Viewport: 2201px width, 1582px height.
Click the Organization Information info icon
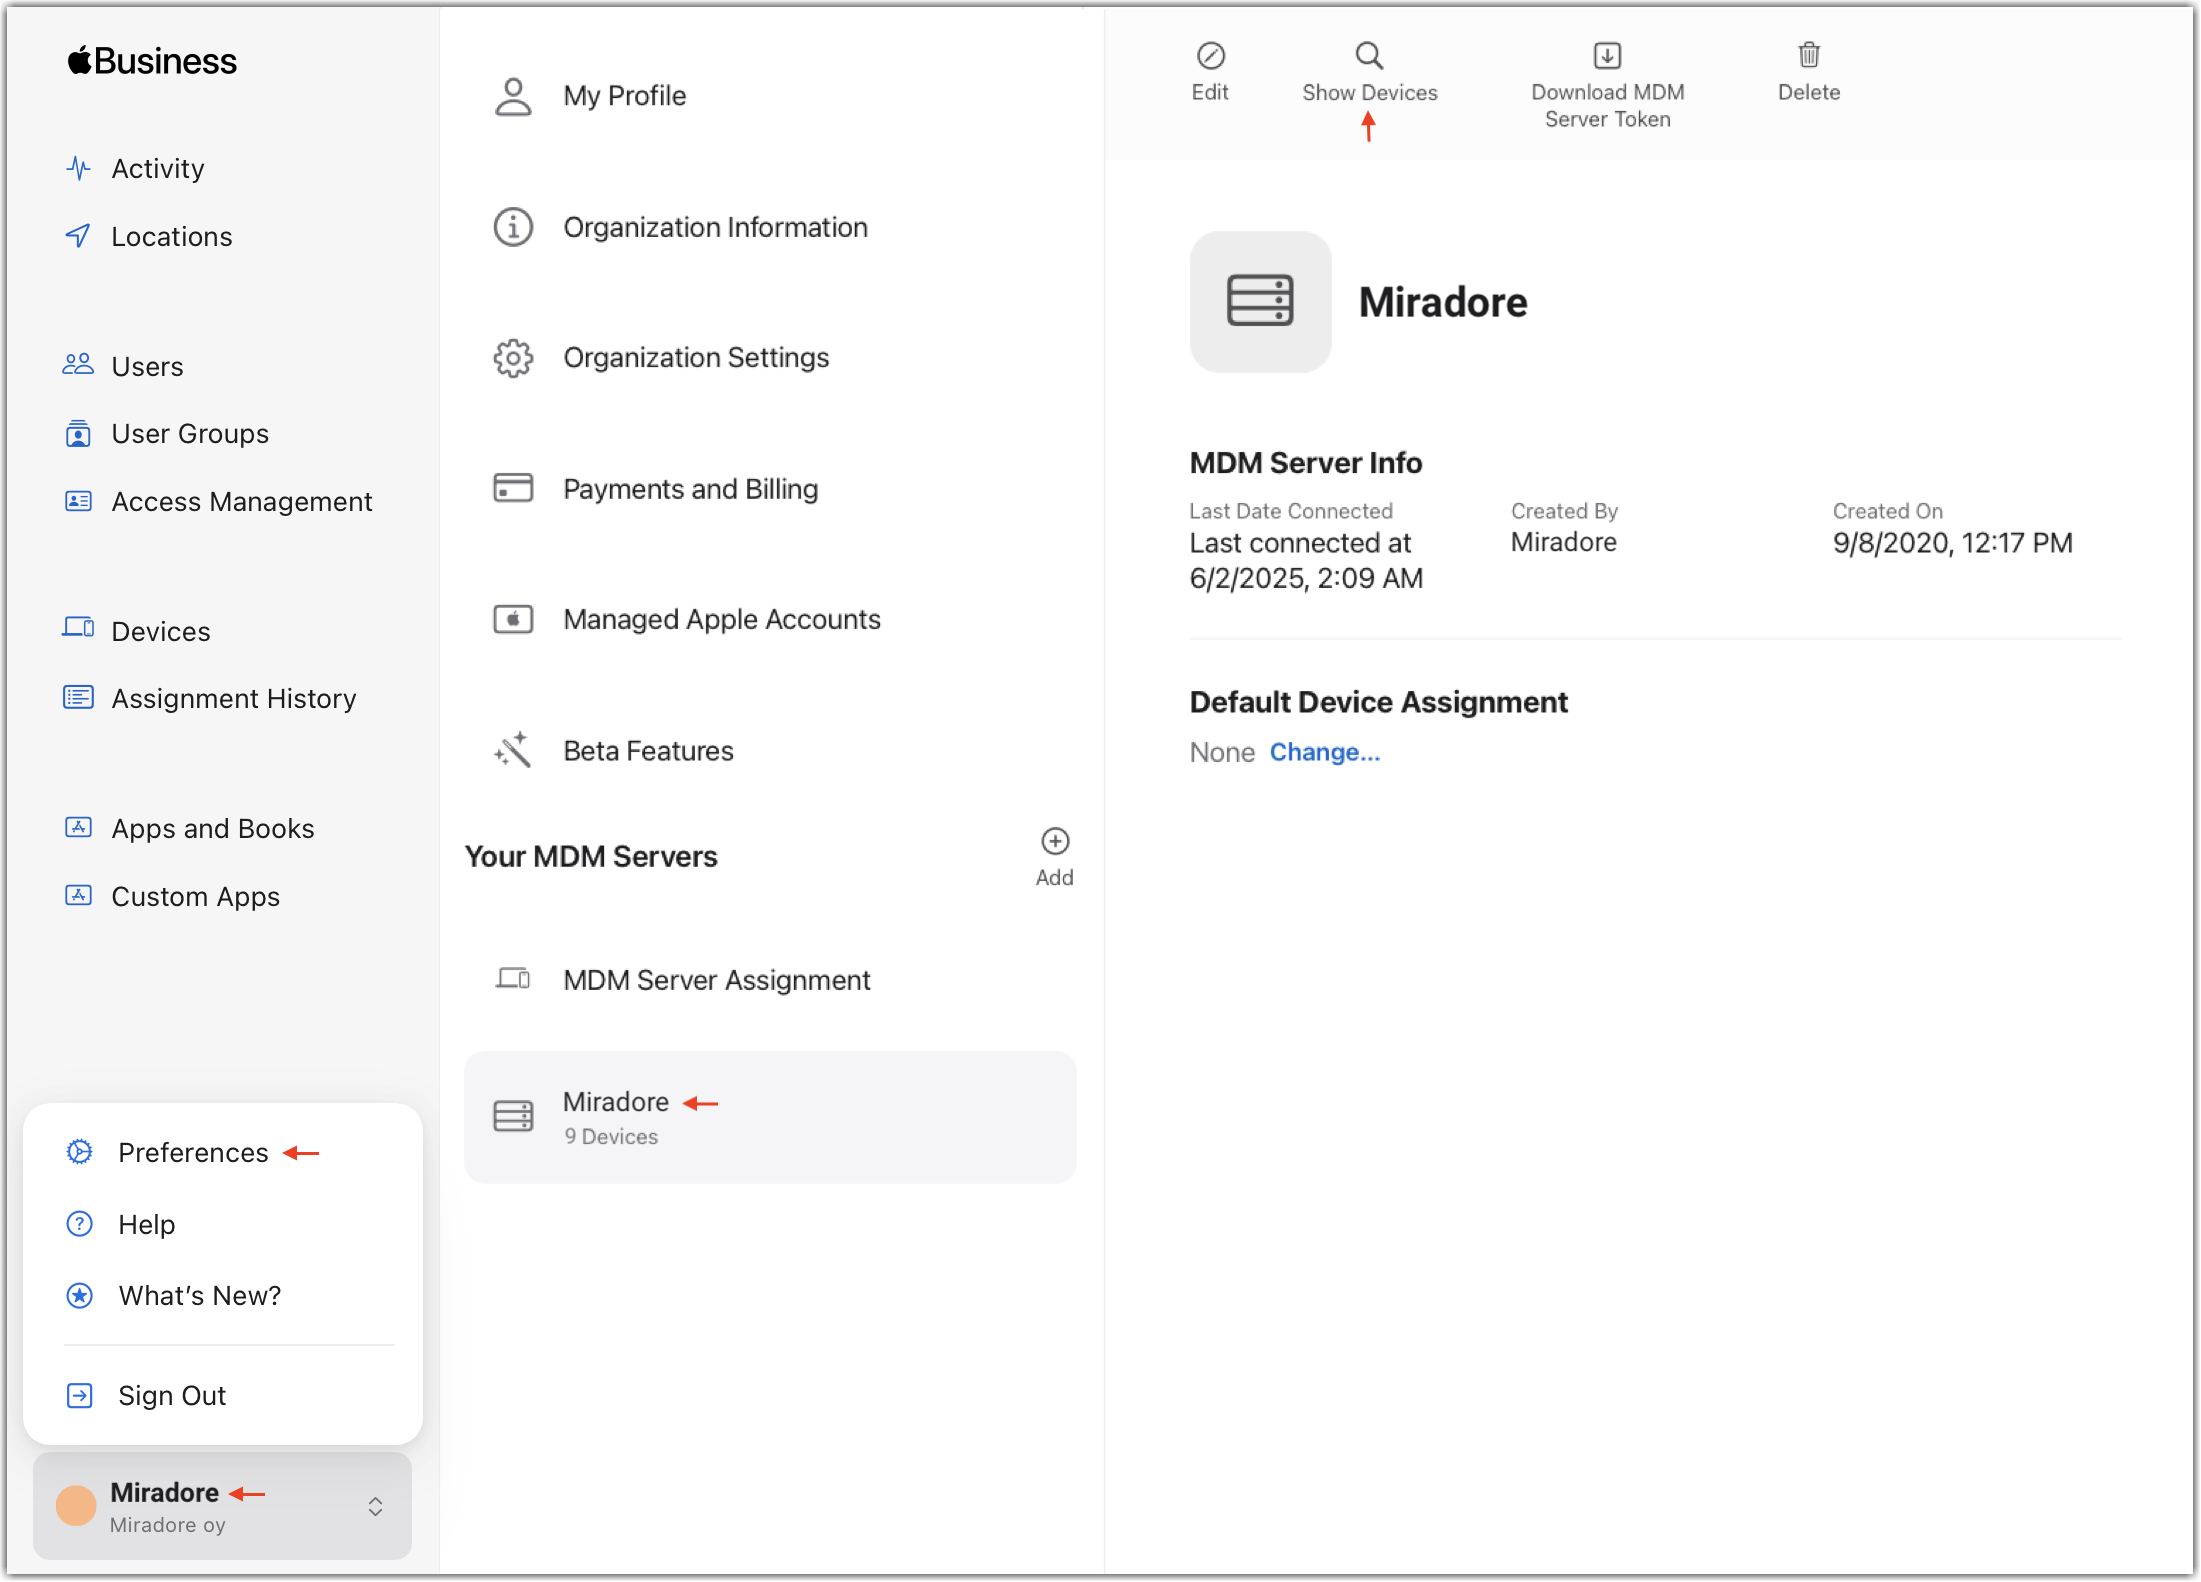point(513,227)
